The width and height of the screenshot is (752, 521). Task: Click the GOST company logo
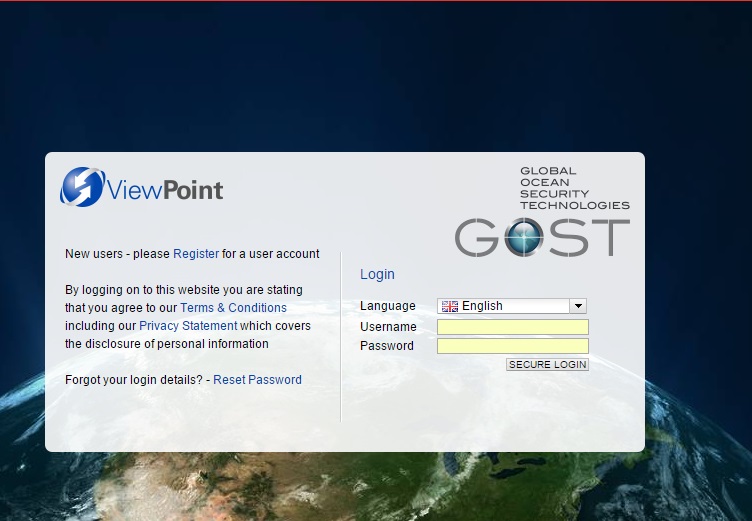point(542,237)
